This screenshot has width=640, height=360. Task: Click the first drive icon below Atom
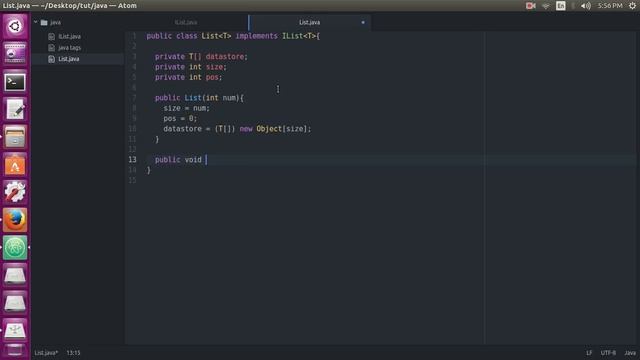click(15, 276)
